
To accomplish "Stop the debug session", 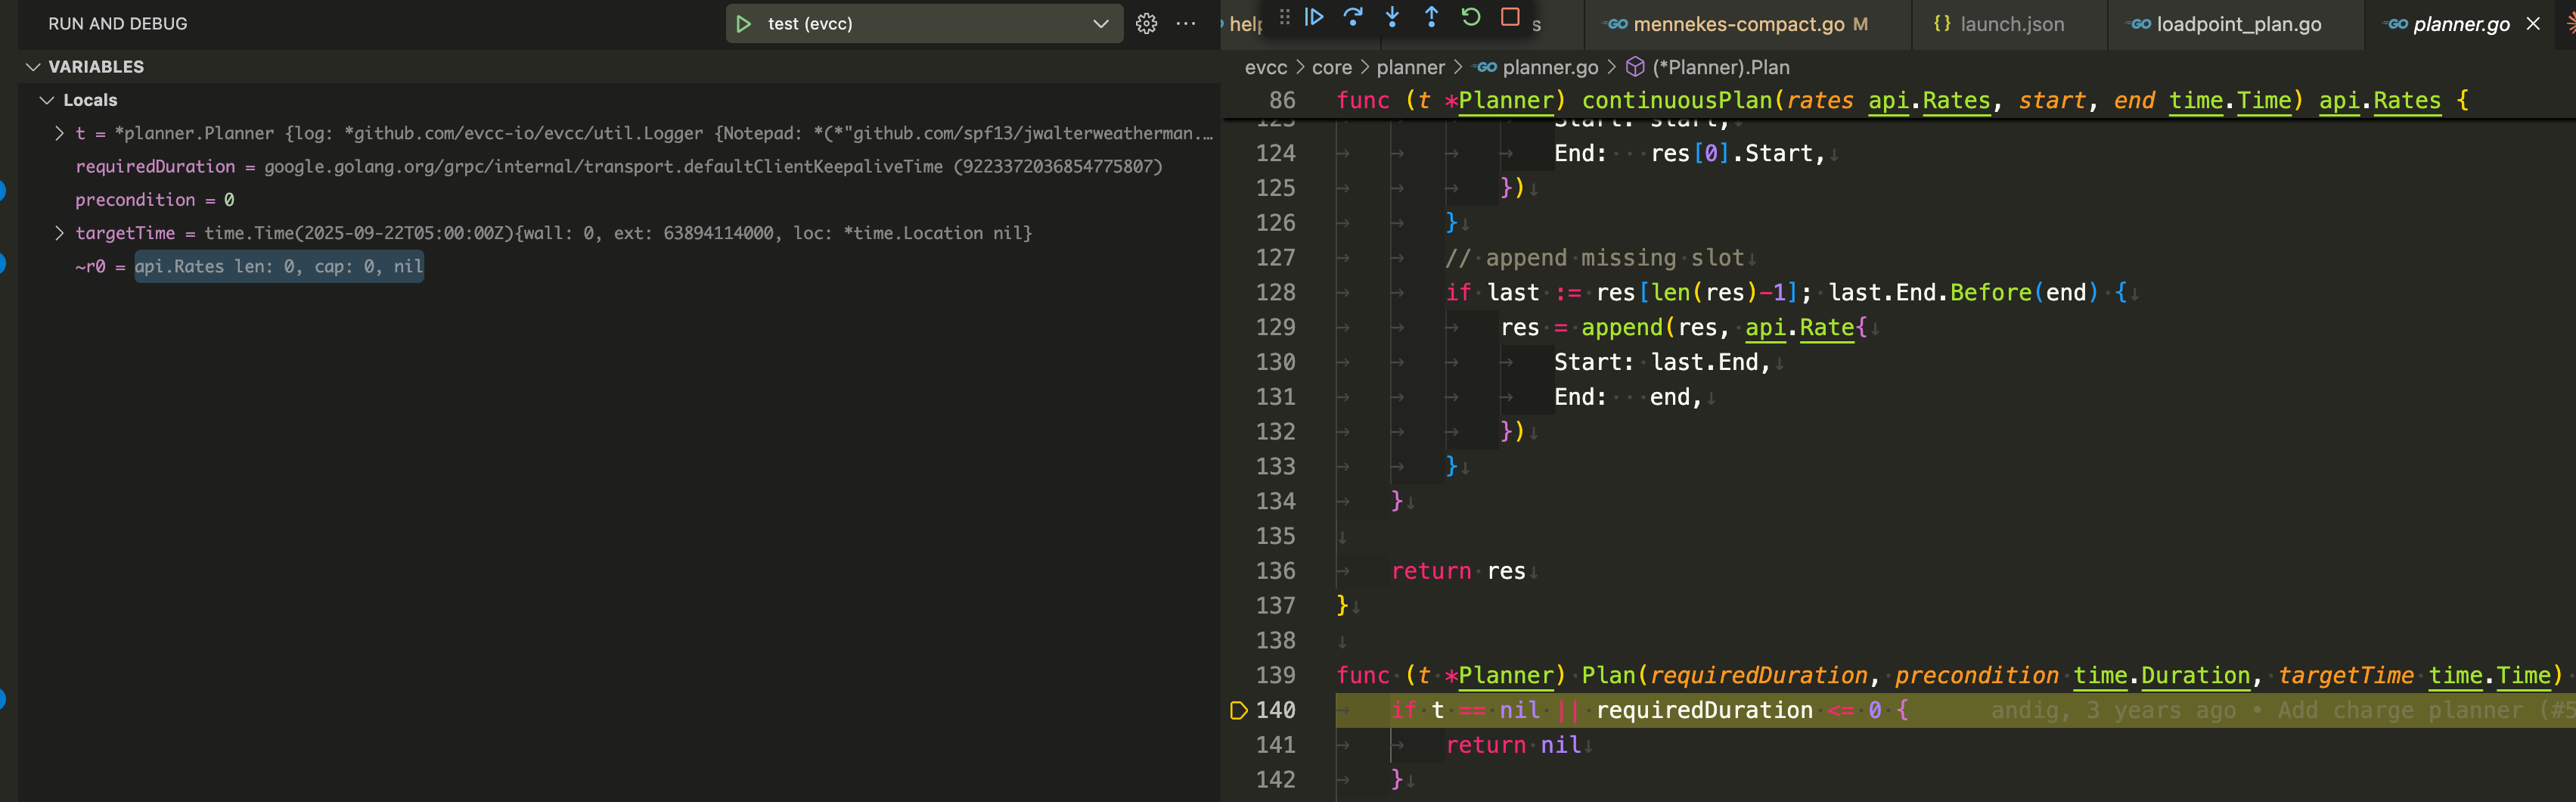I will (x=1510, y=16).
